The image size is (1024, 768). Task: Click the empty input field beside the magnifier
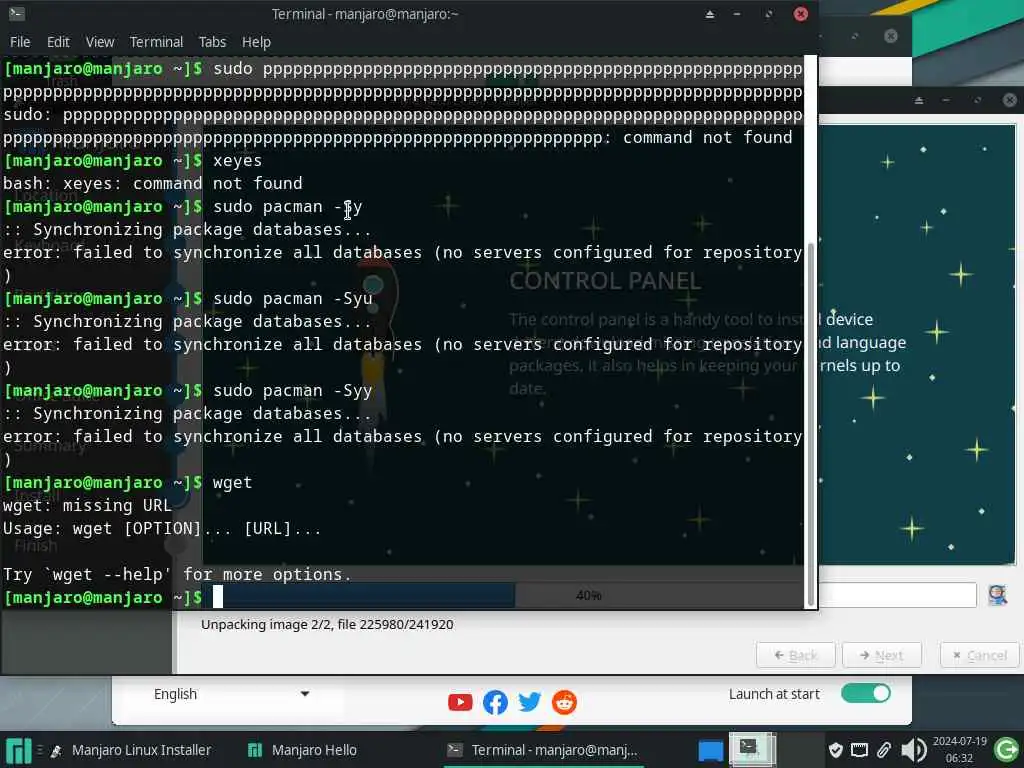898,595
